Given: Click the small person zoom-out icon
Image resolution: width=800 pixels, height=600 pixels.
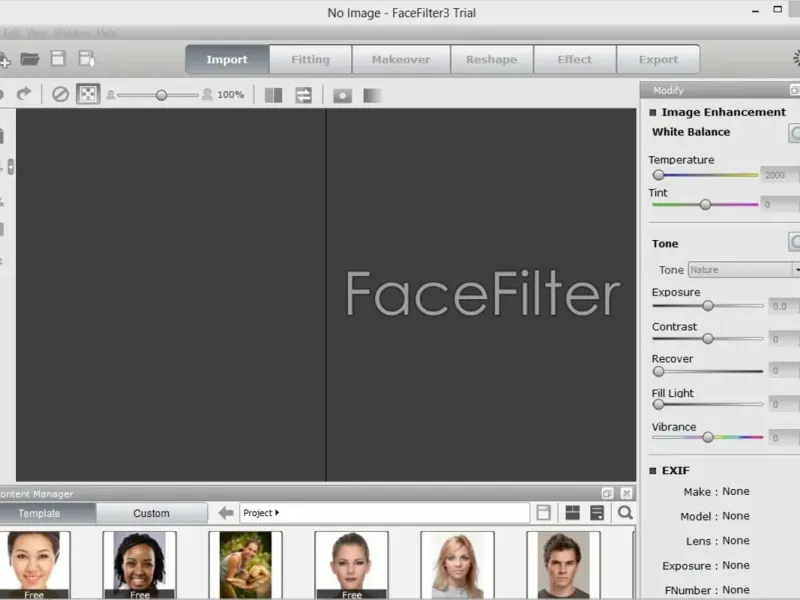Looking at the screenshot, I should tap(110, 95).
